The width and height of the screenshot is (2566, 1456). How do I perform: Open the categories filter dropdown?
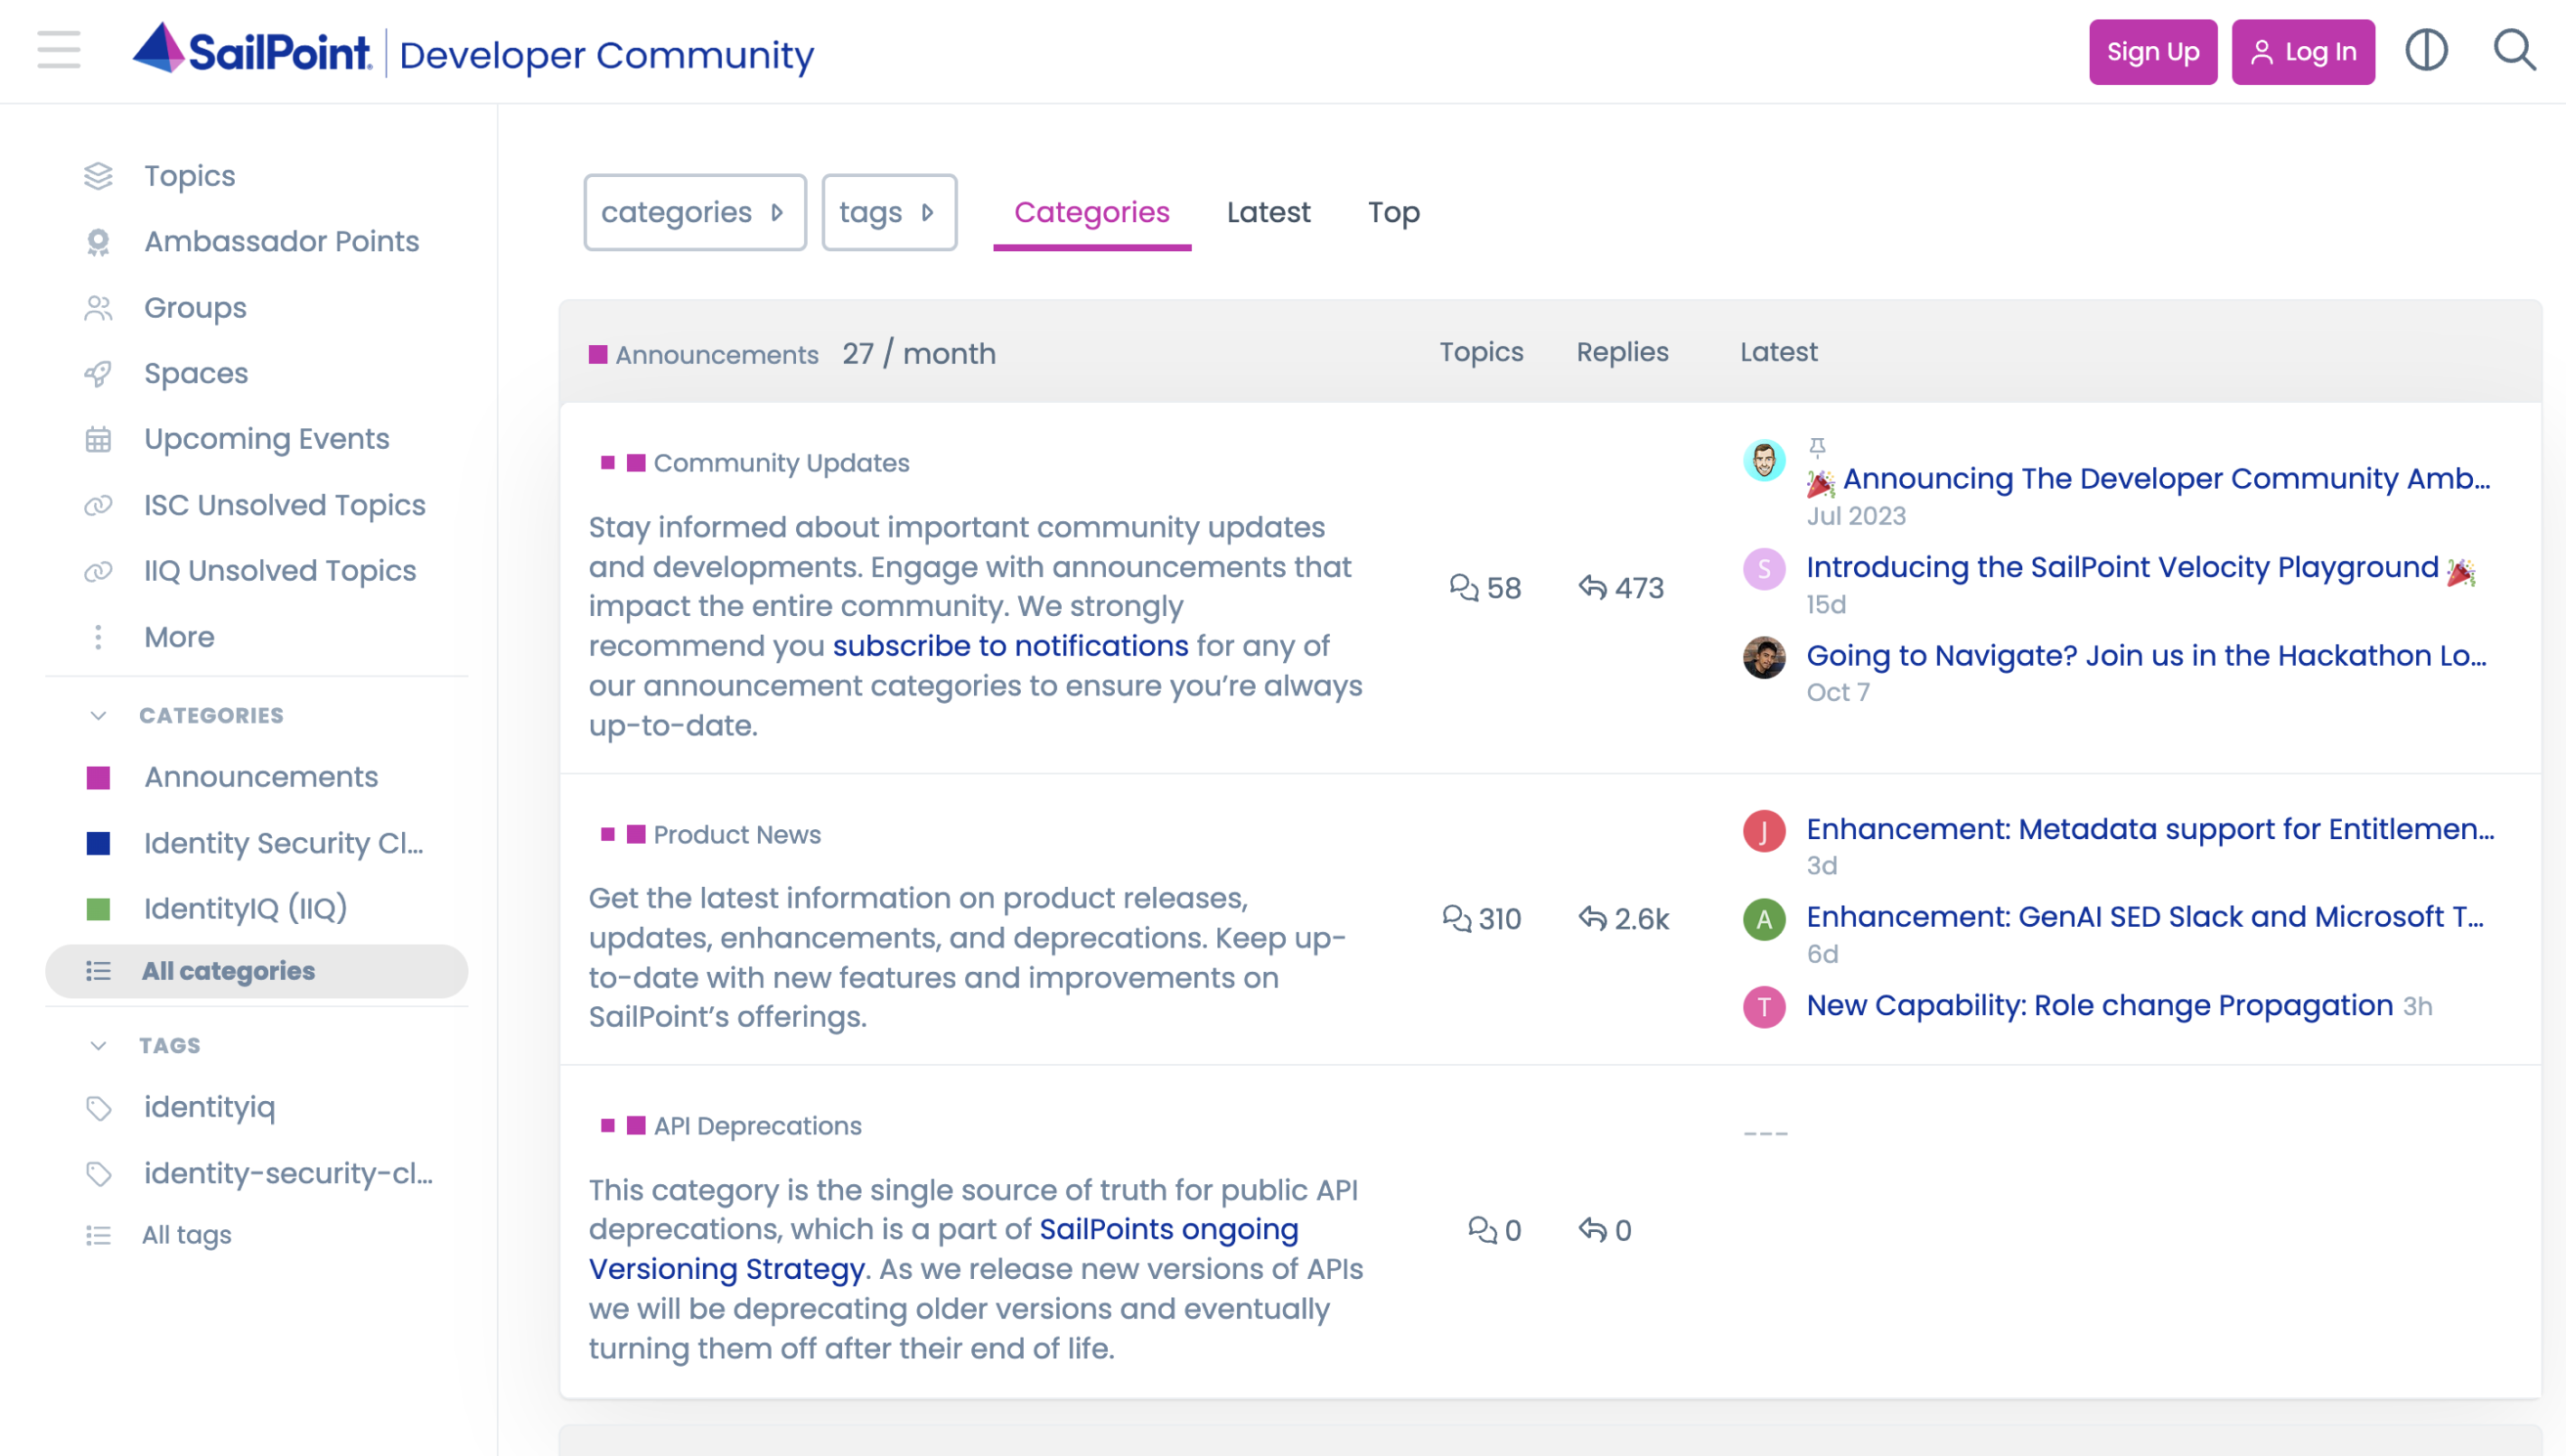[x=694, y=211]
